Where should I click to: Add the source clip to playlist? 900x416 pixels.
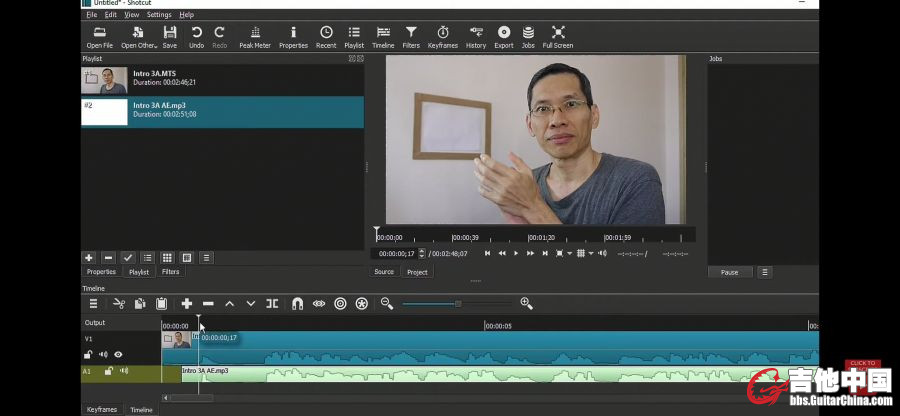(x=89, y=258)
